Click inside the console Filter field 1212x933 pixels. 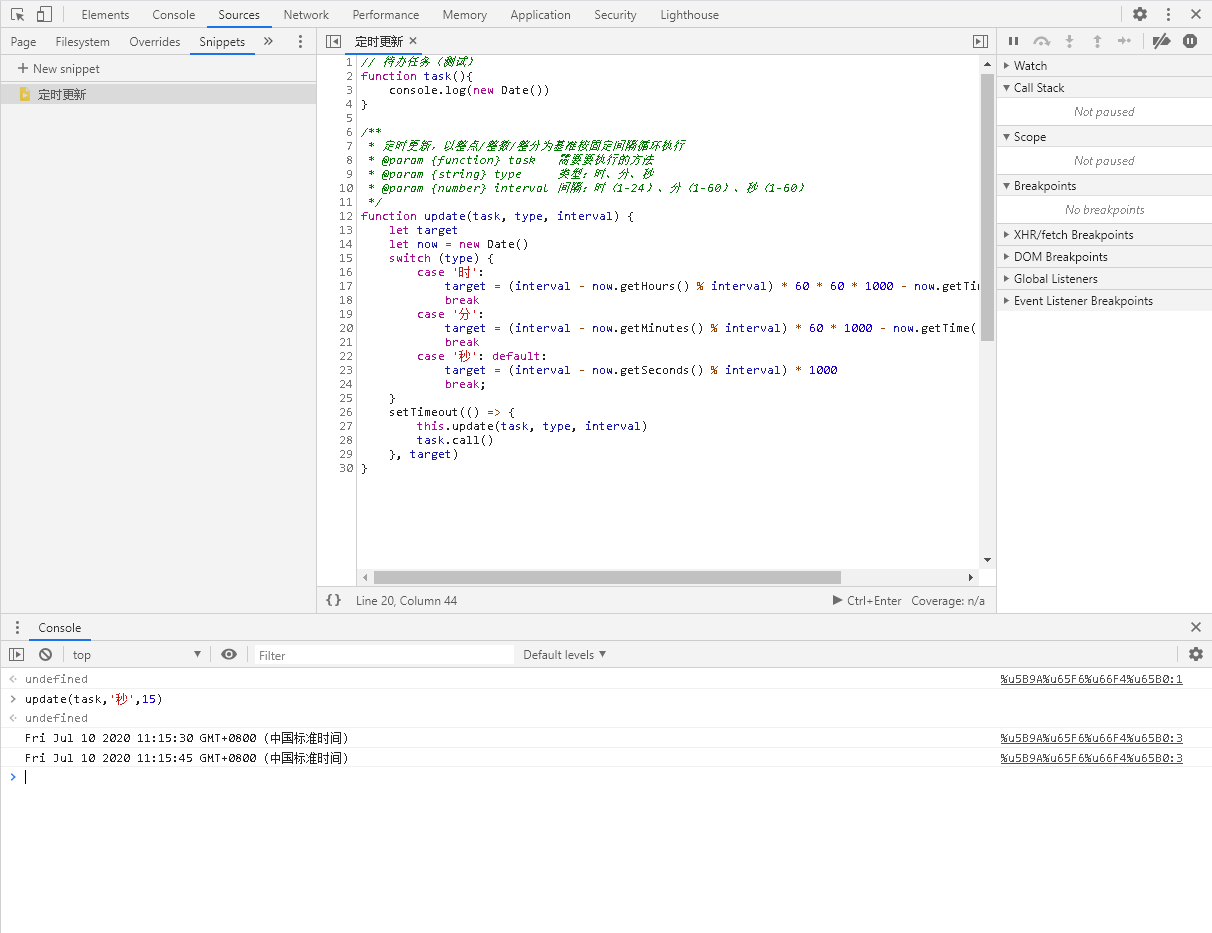click(380, 654)
